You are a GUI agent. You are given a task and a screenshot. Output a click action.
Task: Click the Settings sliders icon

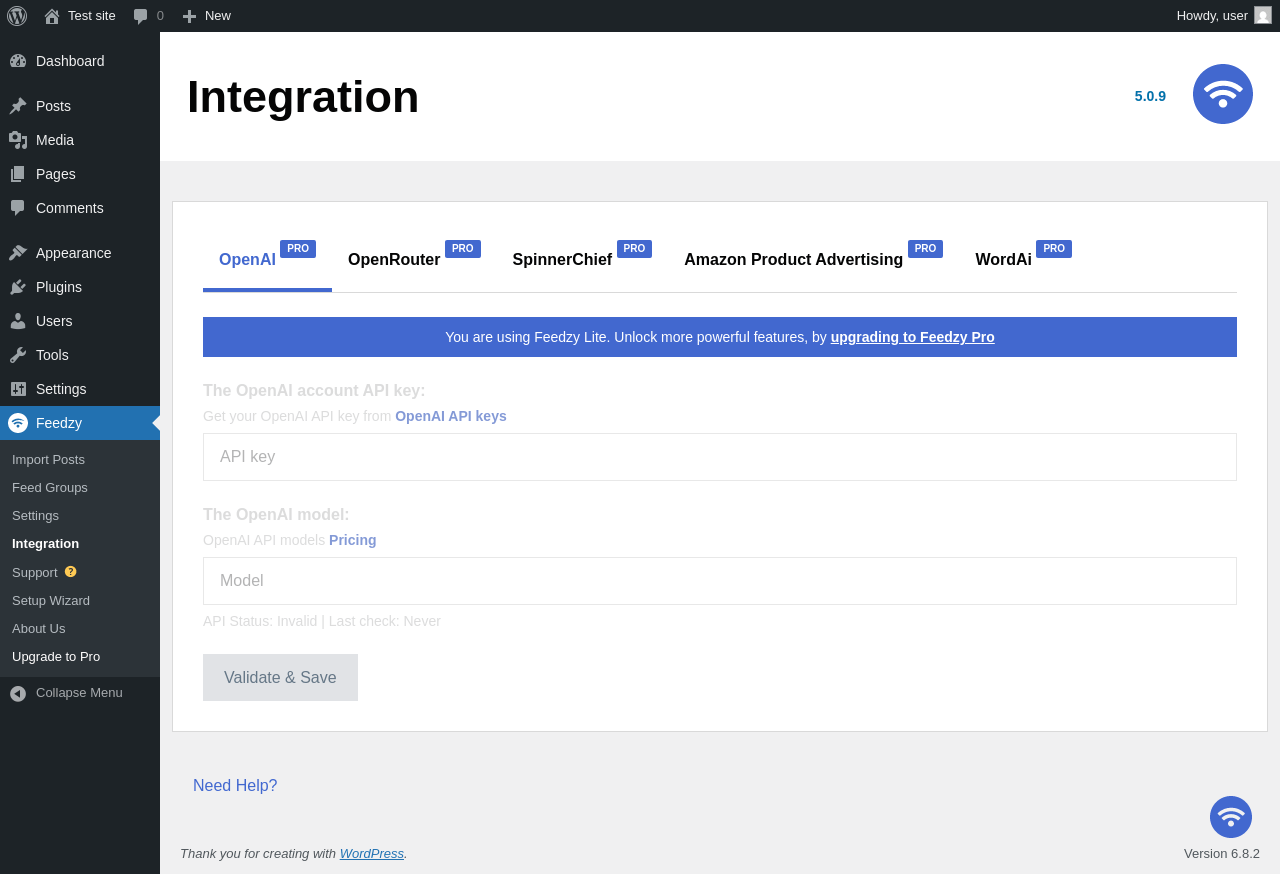(18, 389)
